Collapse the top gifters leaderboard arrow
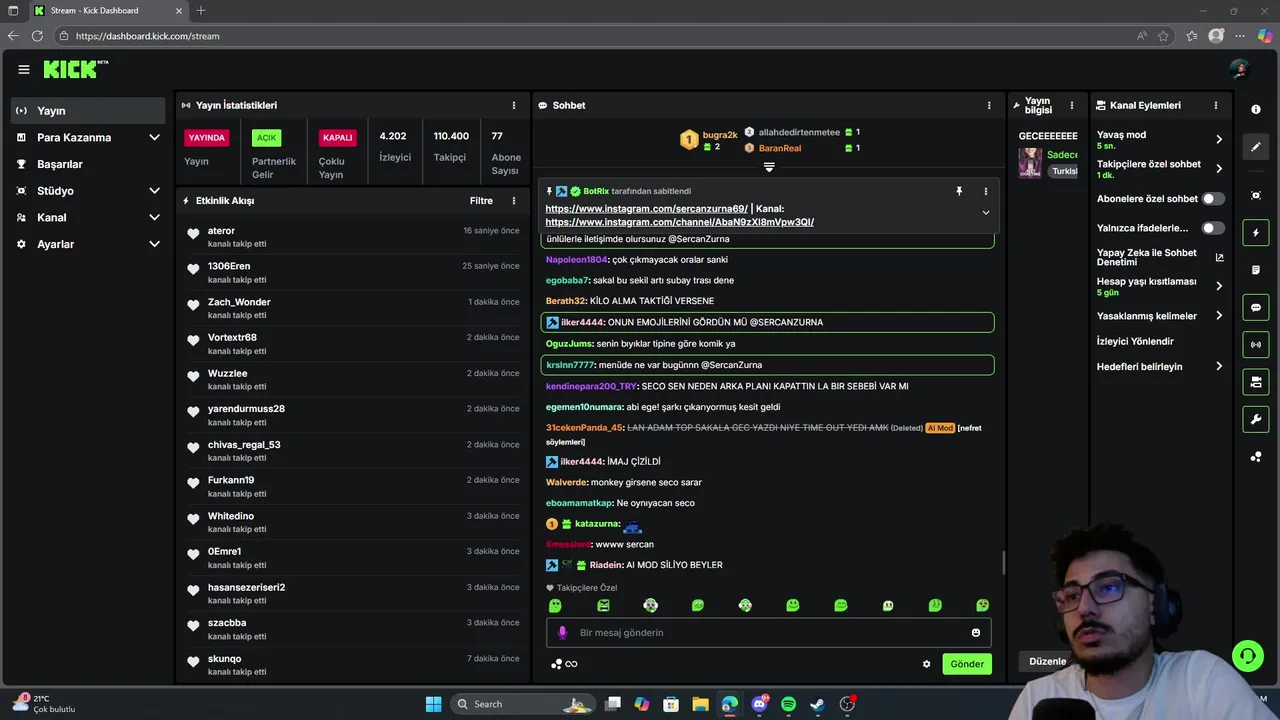Viewport: 1280px width, 720px height. point(769,167)
